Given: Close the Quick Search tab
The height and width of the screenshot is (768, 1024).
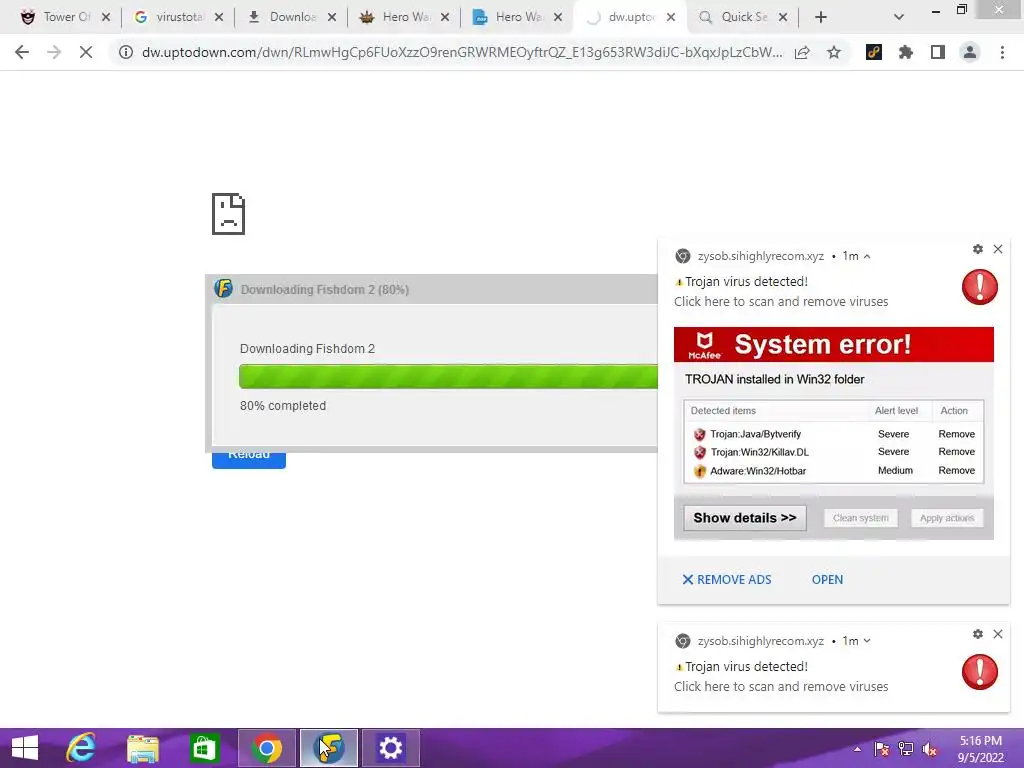Looking at the screenshot, I should pos(783,18).
